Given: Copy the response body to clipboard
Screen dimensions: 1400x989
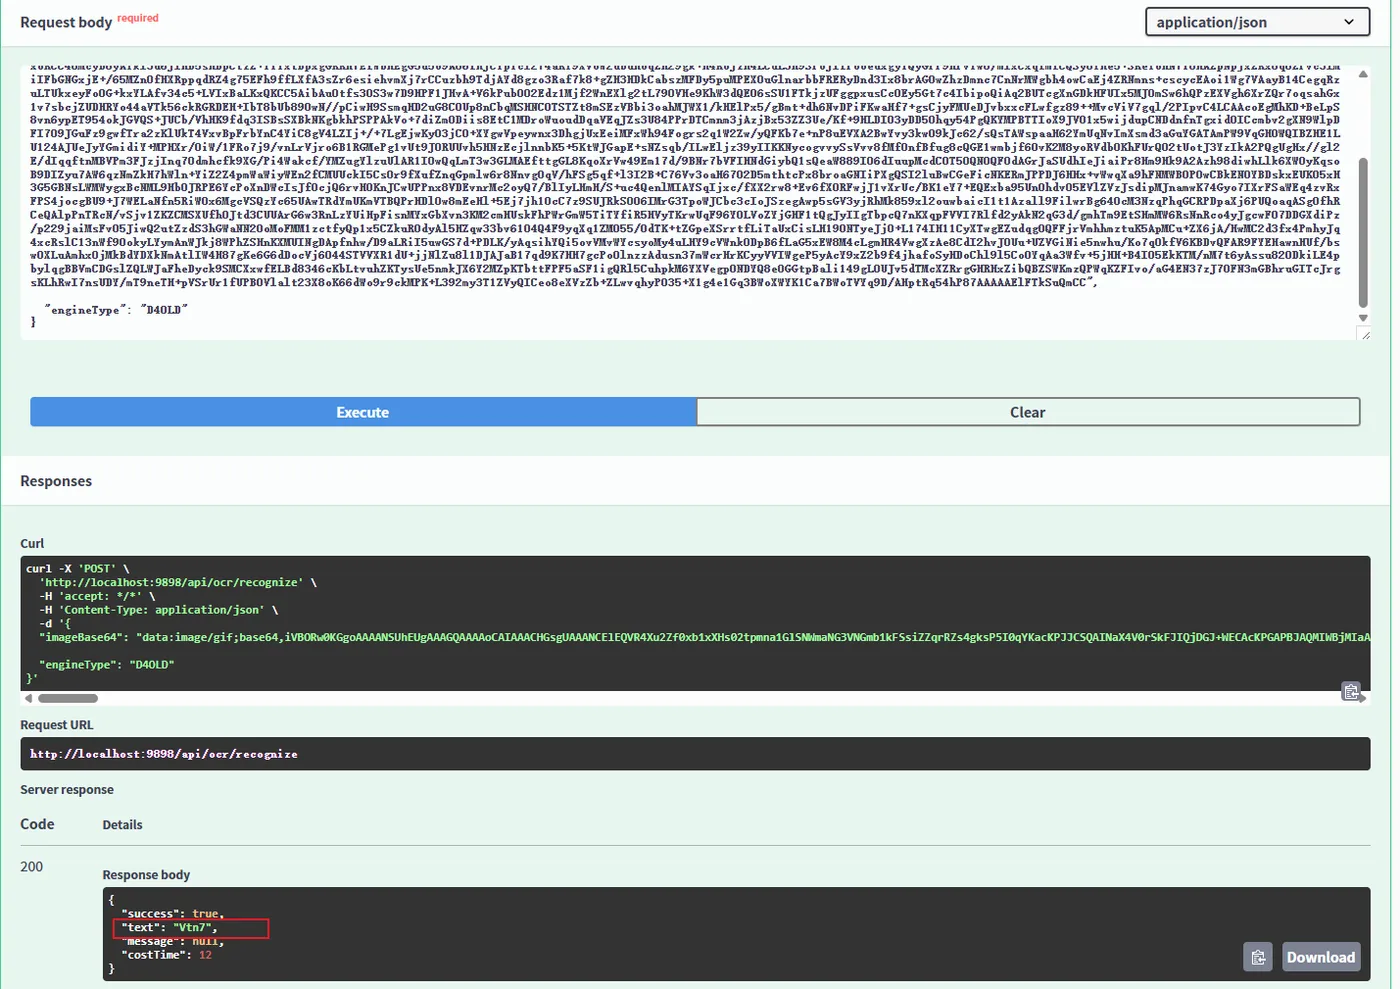Looking at the screenshot, I should pos(1258,957).
